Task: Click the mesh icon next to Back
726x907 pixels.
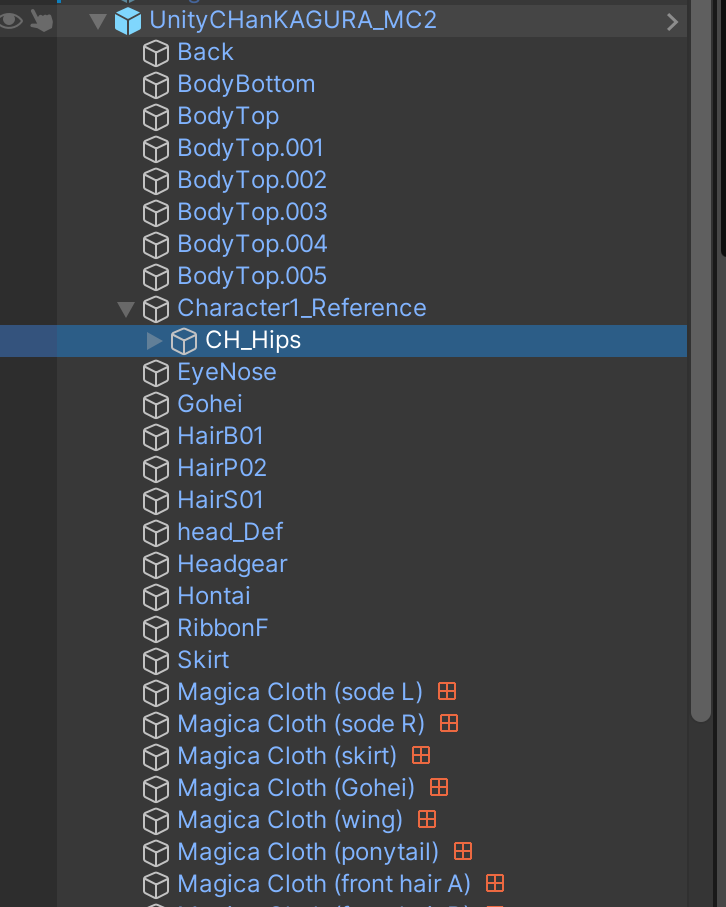Action: point(157,52)
